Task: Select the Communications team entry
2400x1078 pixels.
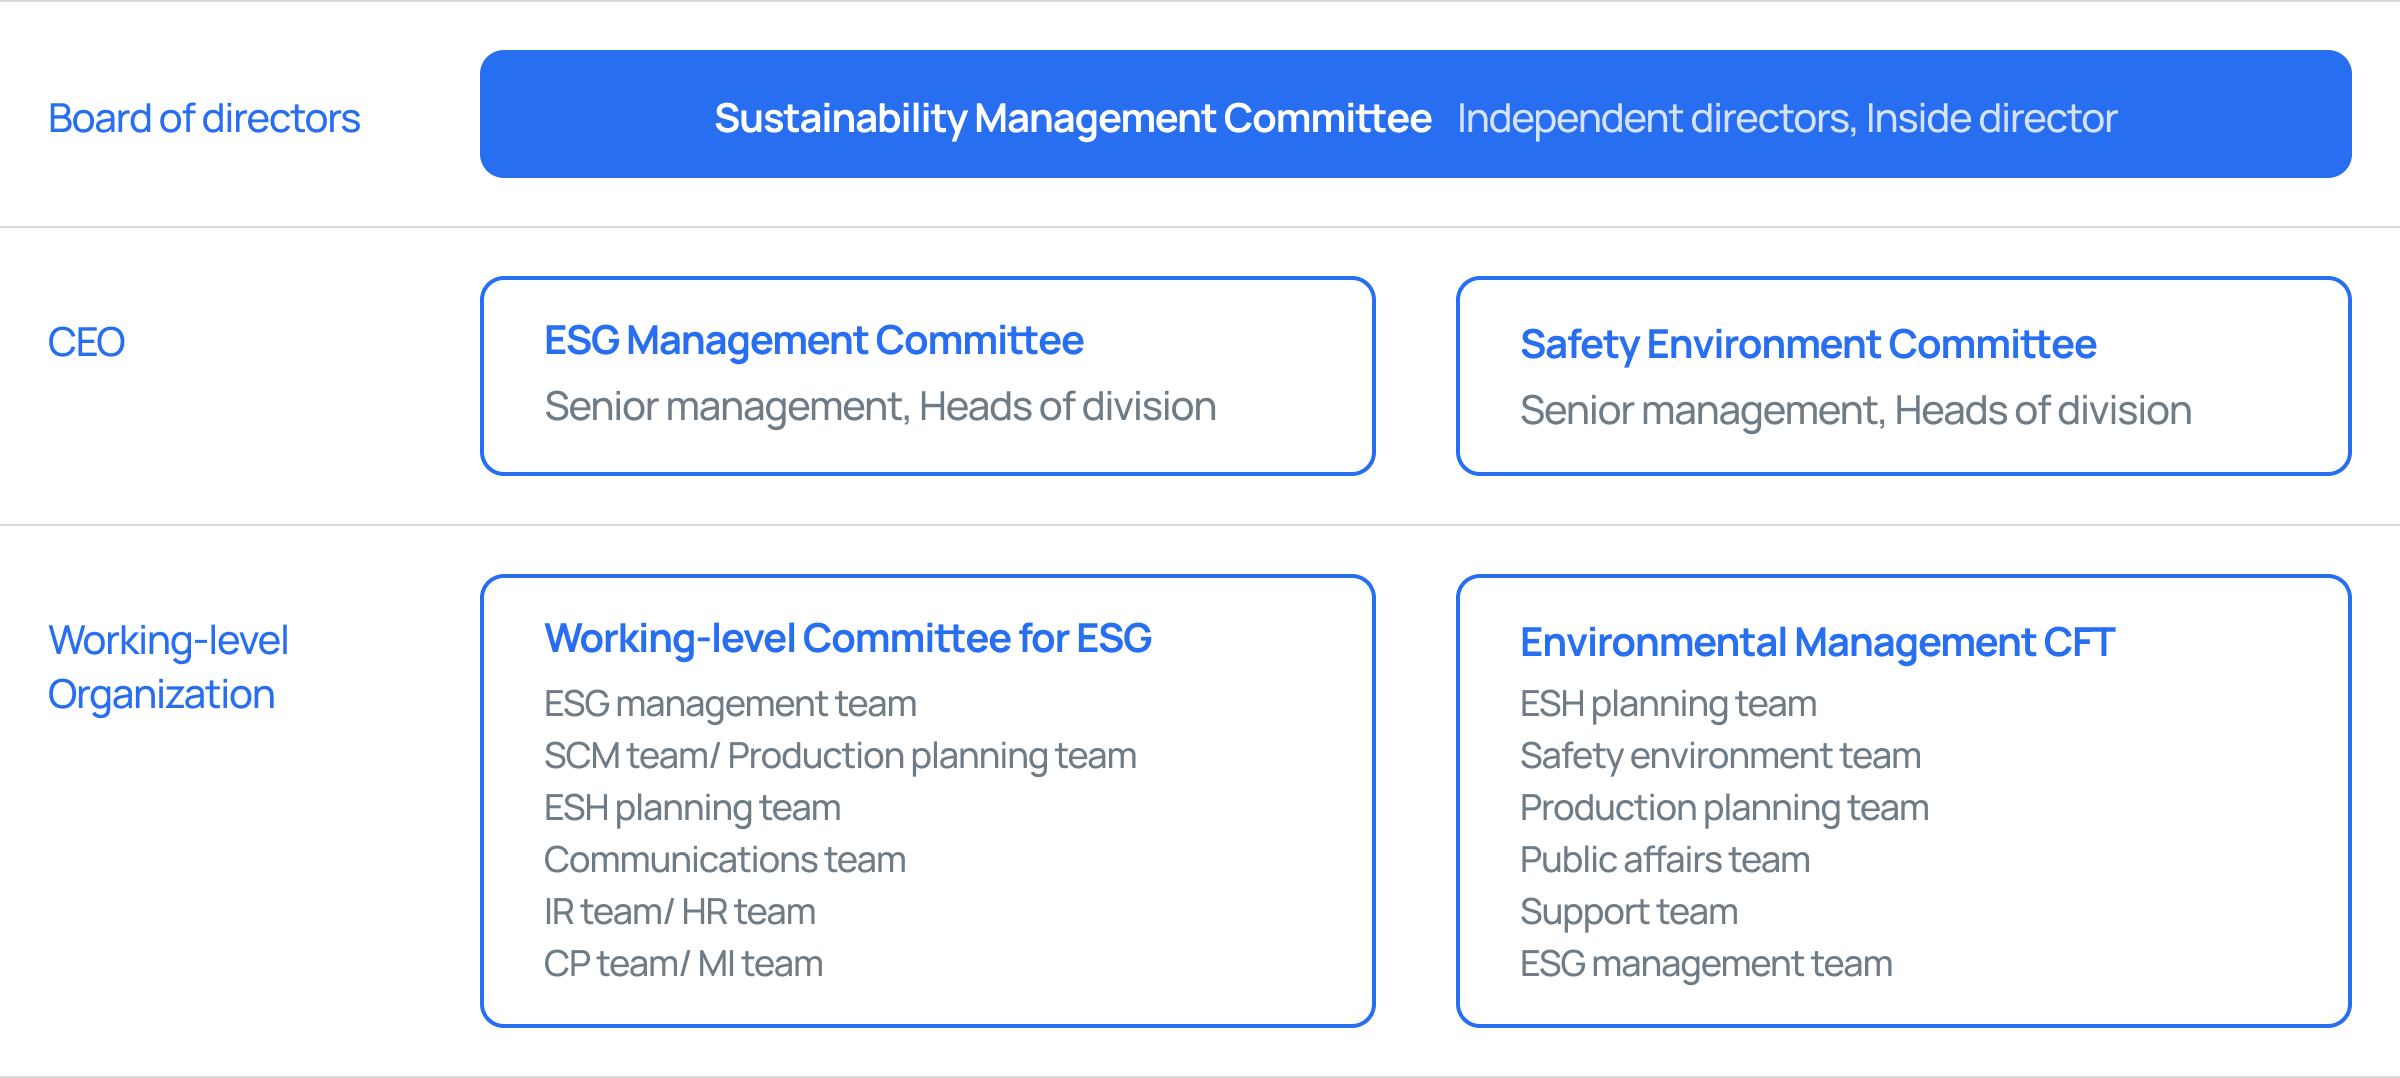Action: click(x=724, y=860)
